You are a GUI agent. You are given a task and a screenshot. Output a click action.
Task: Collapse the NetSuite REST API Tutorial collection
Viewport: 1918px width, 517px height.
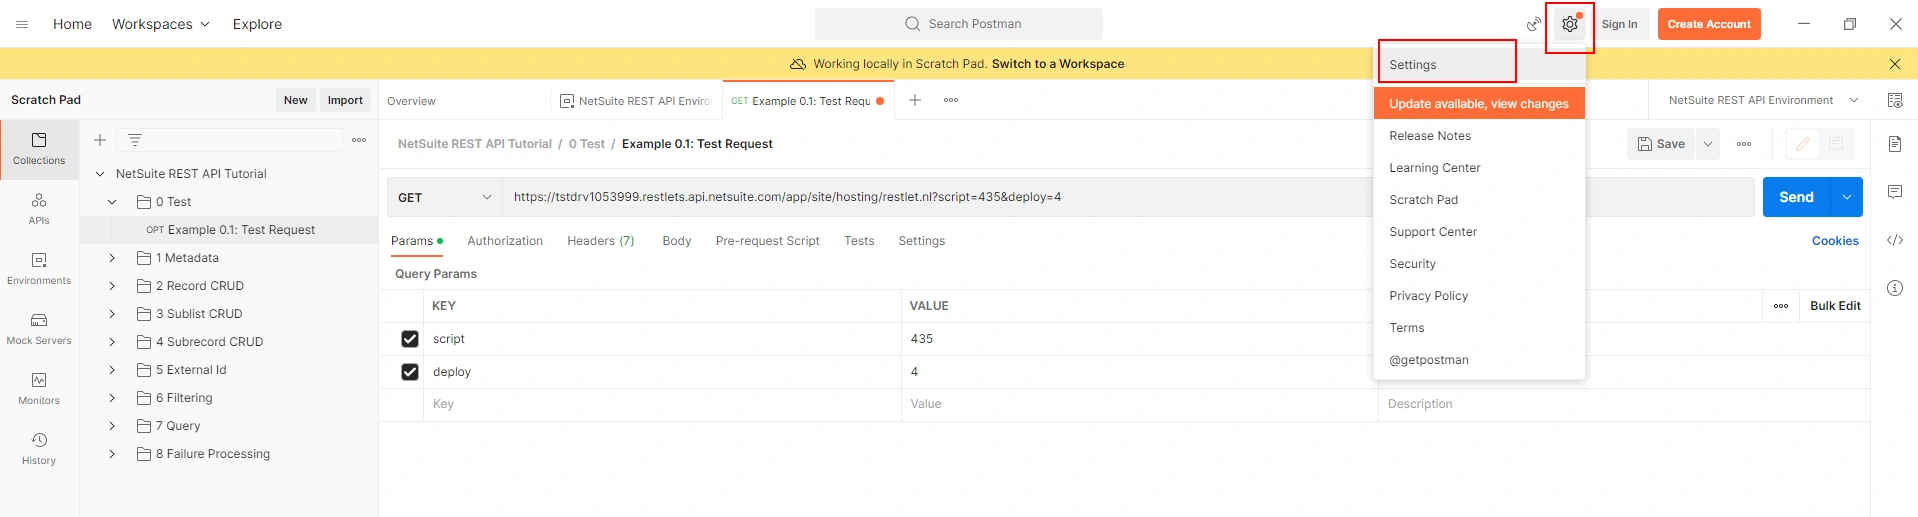click(x=100, y=174)
